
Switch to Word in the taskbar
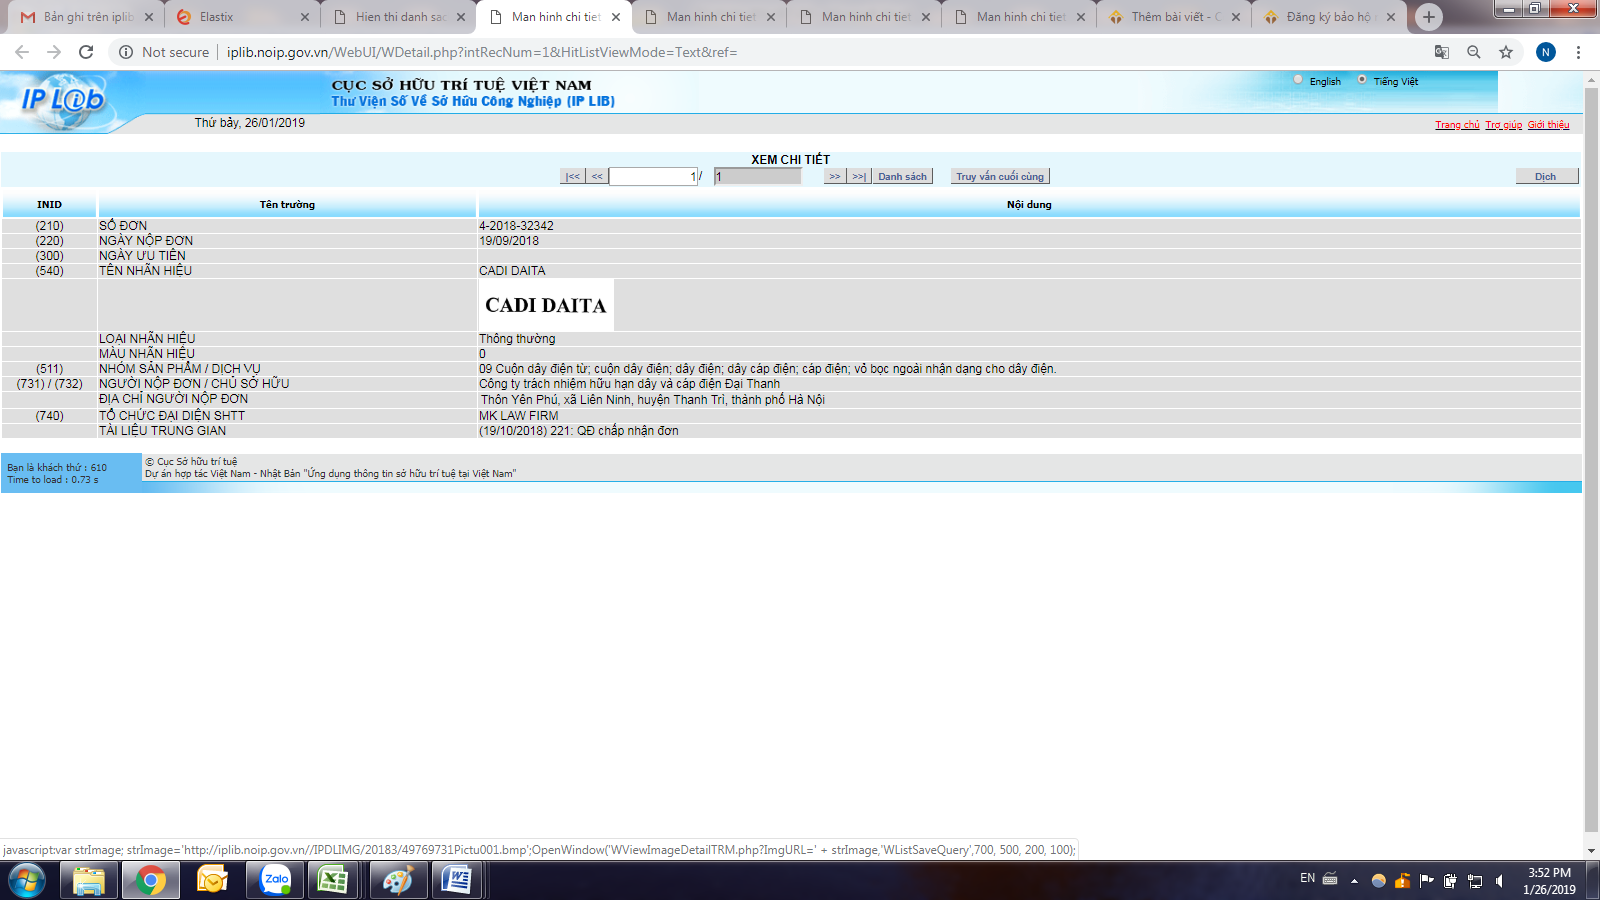pyautogui.click(x=457, y=880)
